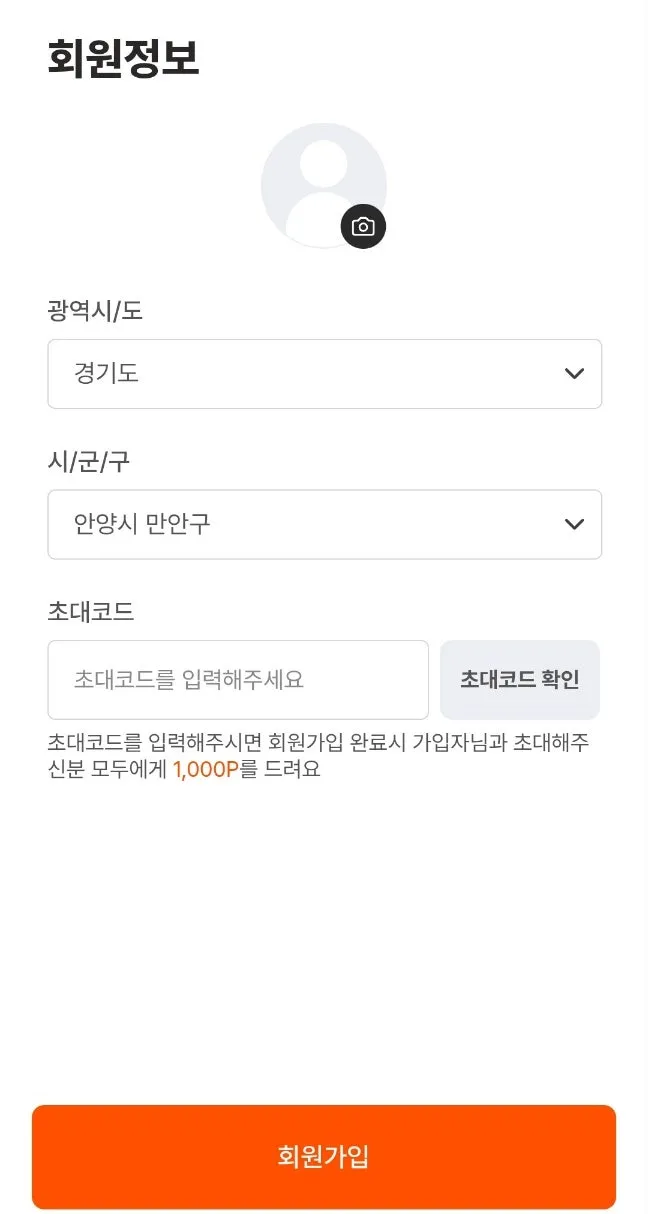
Task: Open the 광역시/도 dropdown showing 경기도
Action: pos(324,374)
